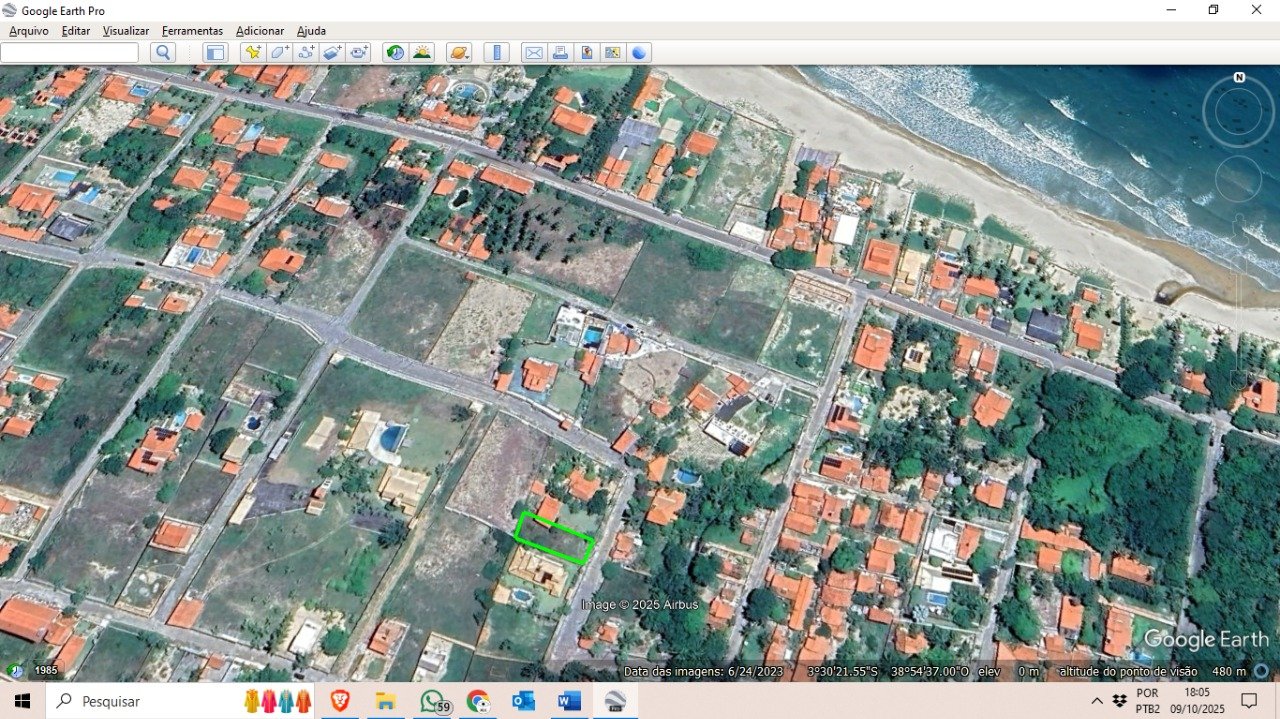Toggle historical imagery clock

tap(396, 53)
